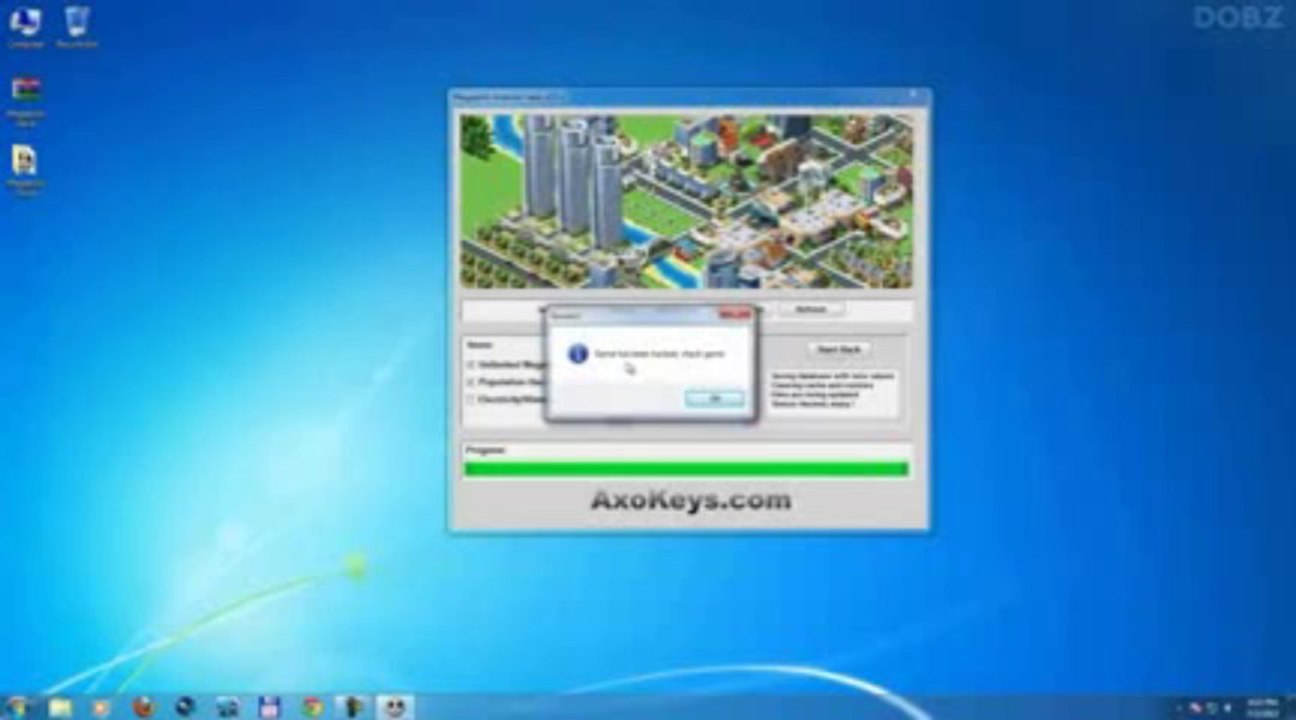This screenshot has width=1296, height=720.
Task: Click the Refresh button in the hack tool
Action: point(810,310)
